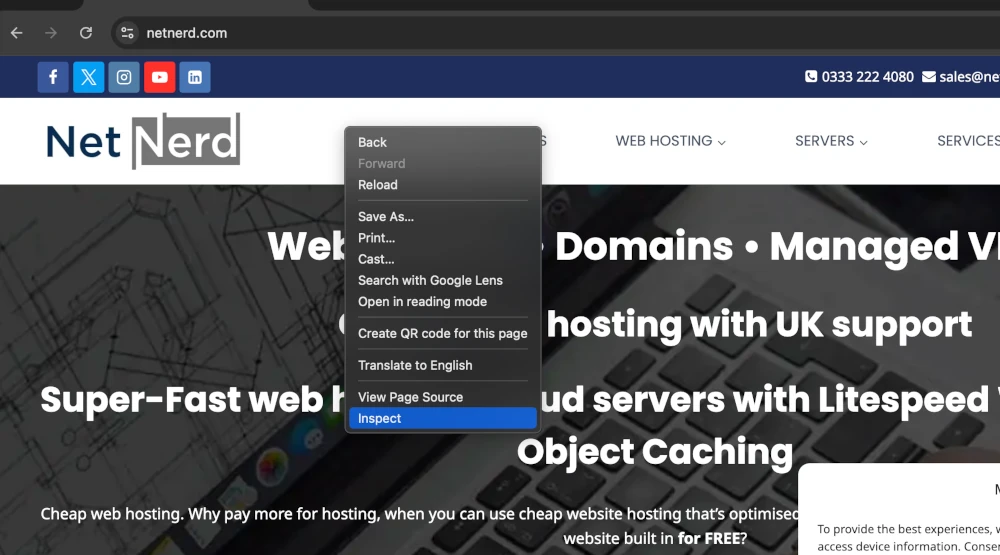
Task: Click the envelope icon beside the sales email
Action: pos(929,77)
